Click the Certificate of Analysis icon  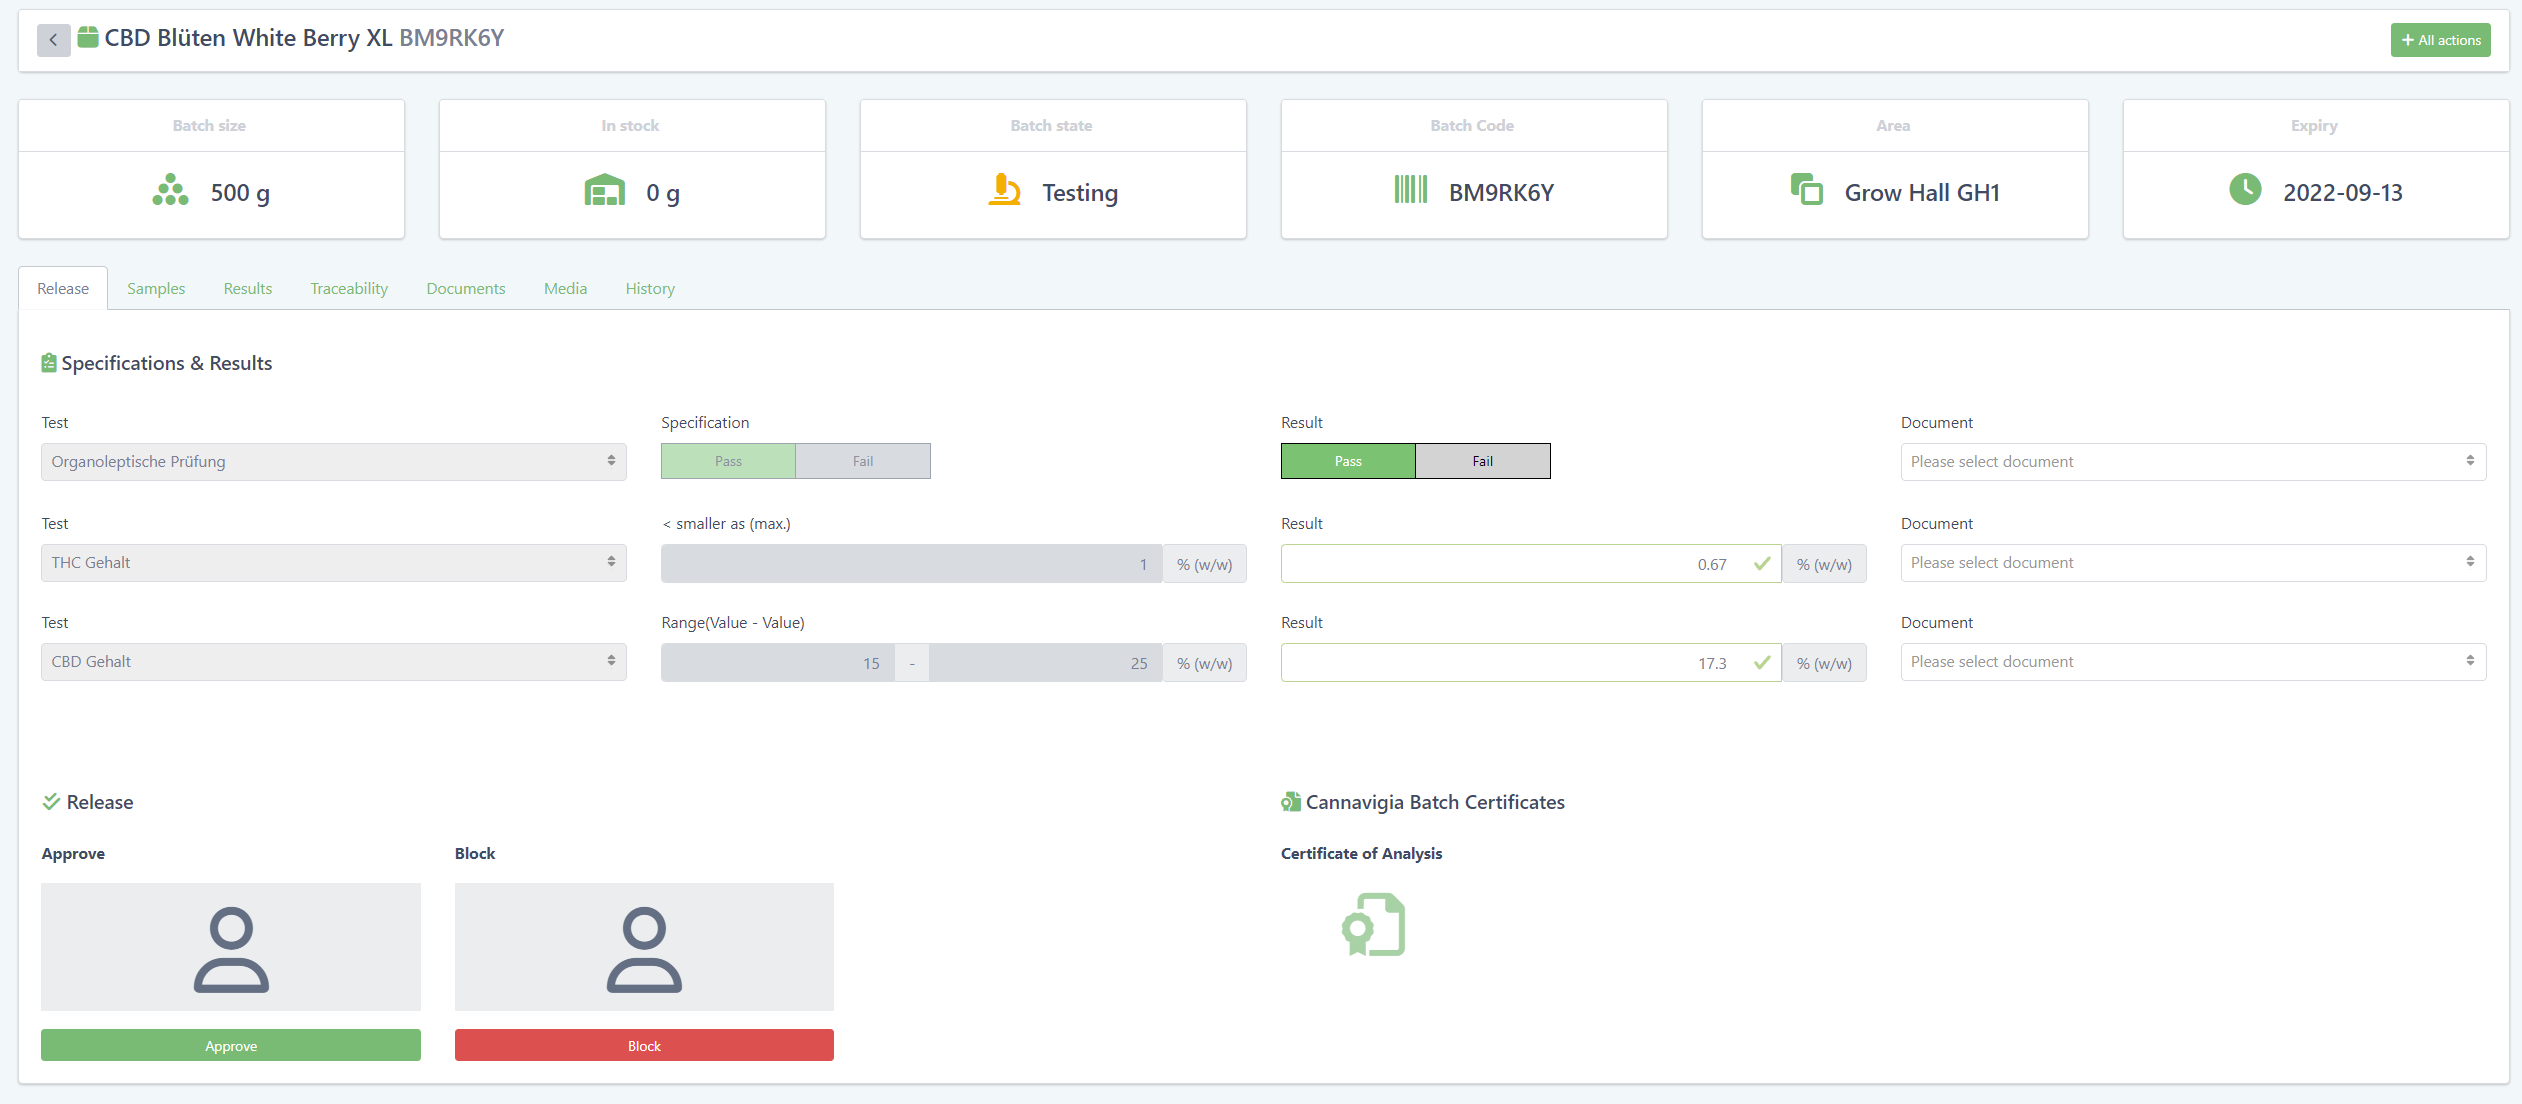pyautogui.click(x=1373, y=925)
